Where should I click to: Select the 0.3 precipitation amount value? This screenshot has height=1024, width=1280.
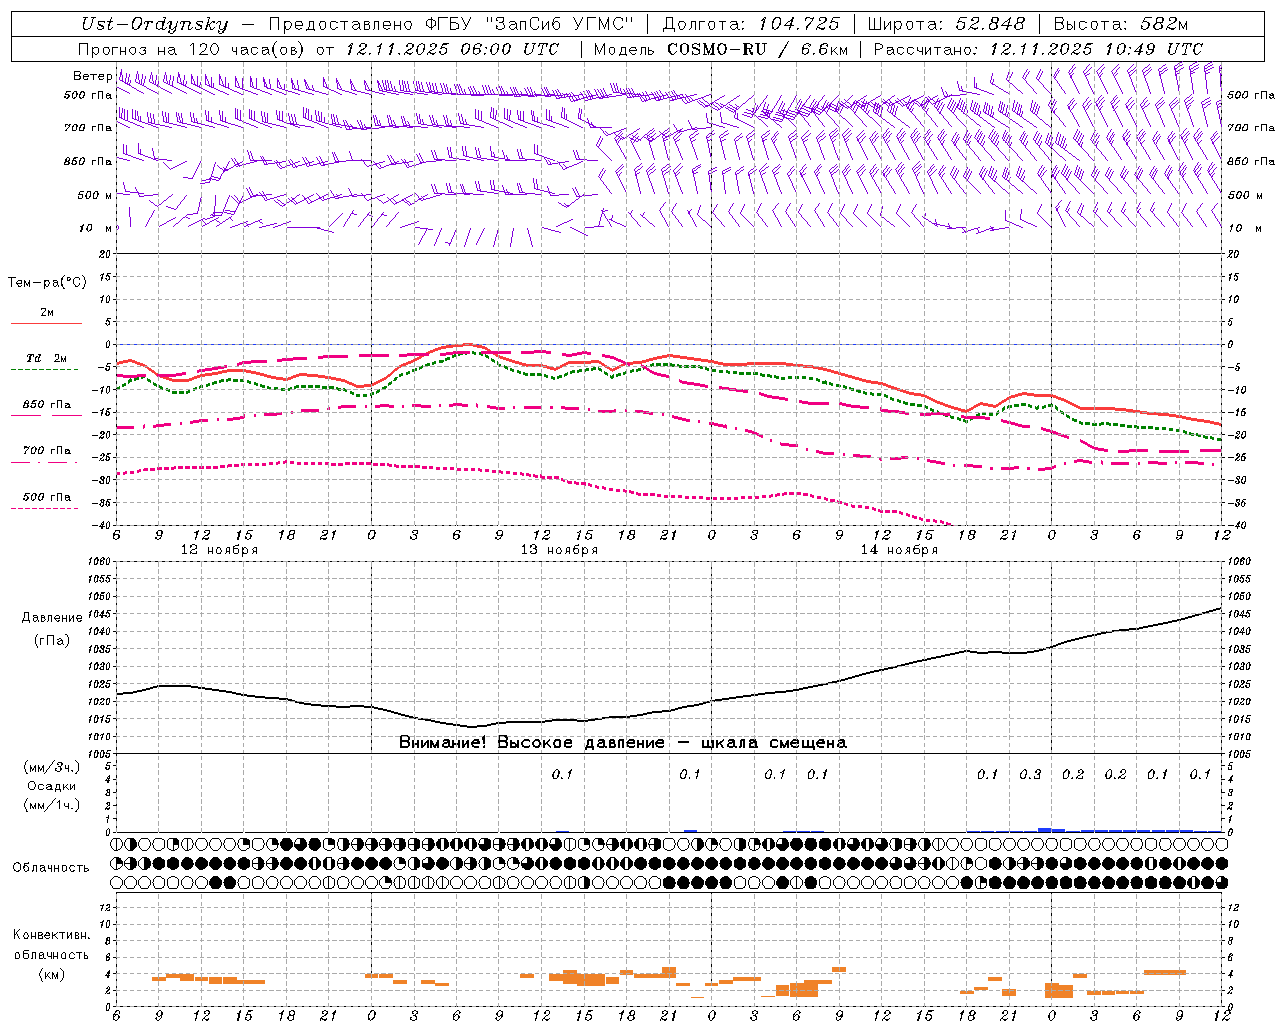1030,774
